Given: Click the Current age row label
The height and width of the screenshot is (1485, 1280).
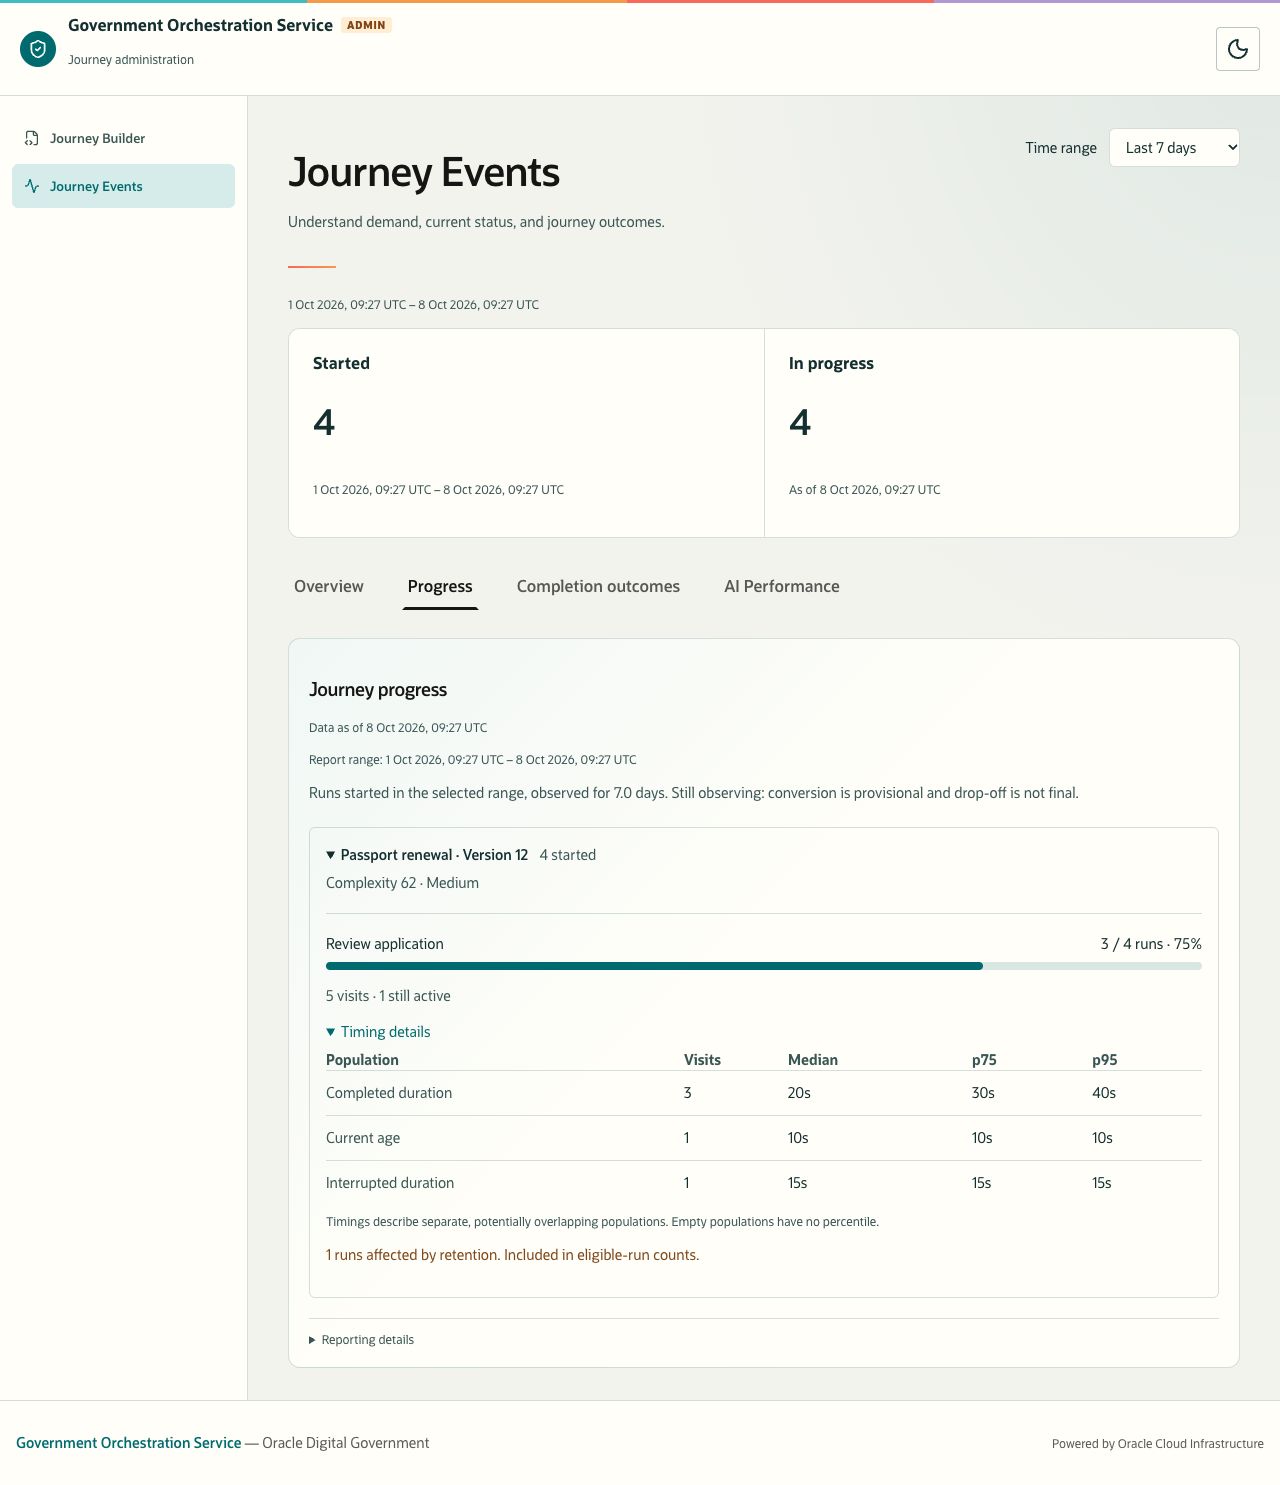Looking at the screenshot, I should coord(363,1138).
